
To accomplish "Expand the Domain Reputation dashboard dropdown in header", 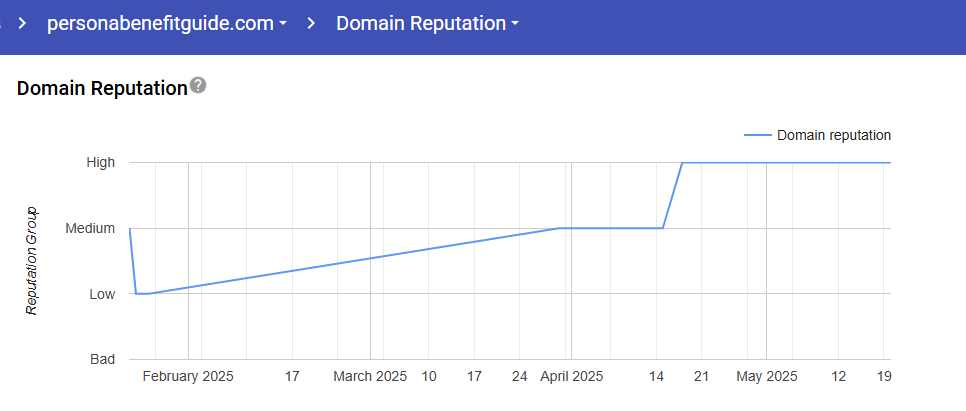I will [427, 24].
